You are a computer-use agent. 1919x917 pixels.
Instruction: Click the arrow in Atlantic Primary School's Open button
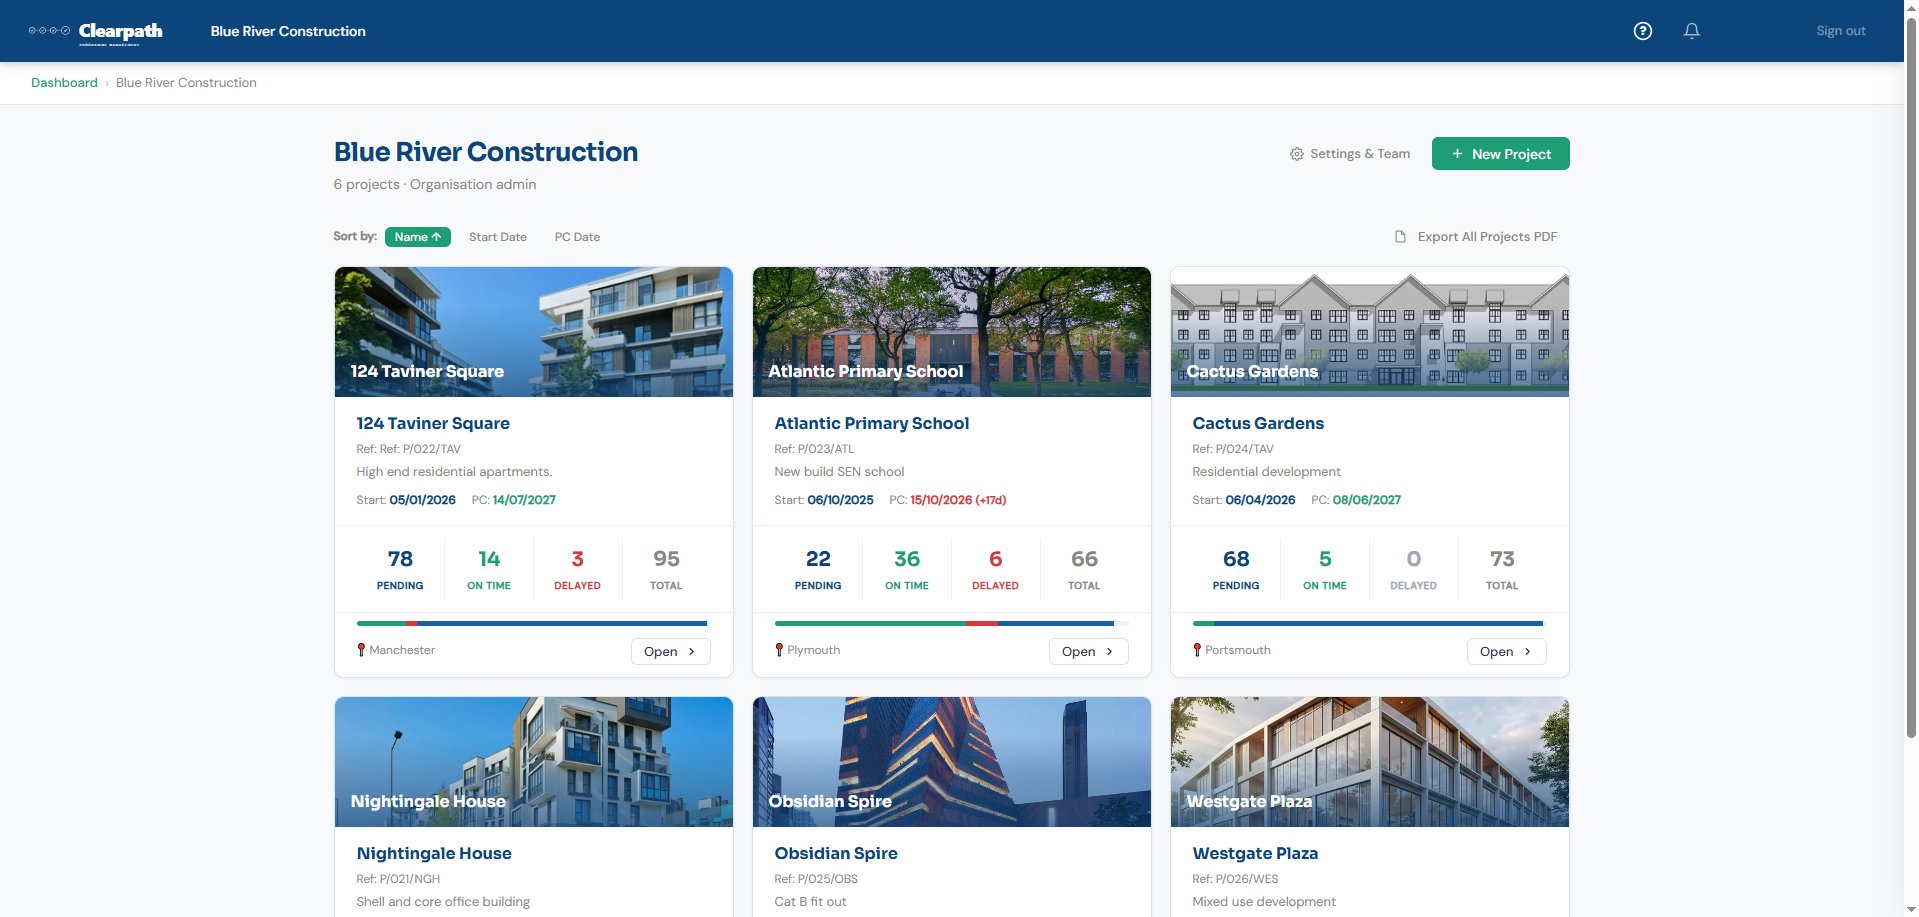tap(1109, 651)
